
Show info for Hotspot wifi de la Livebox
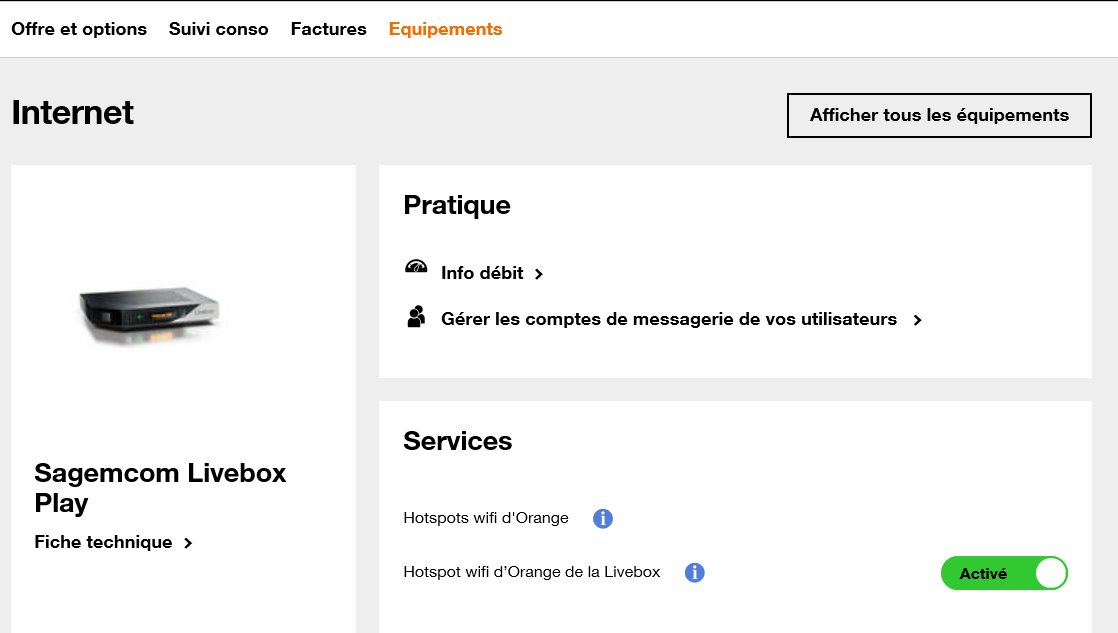click(x=695, y=573)
